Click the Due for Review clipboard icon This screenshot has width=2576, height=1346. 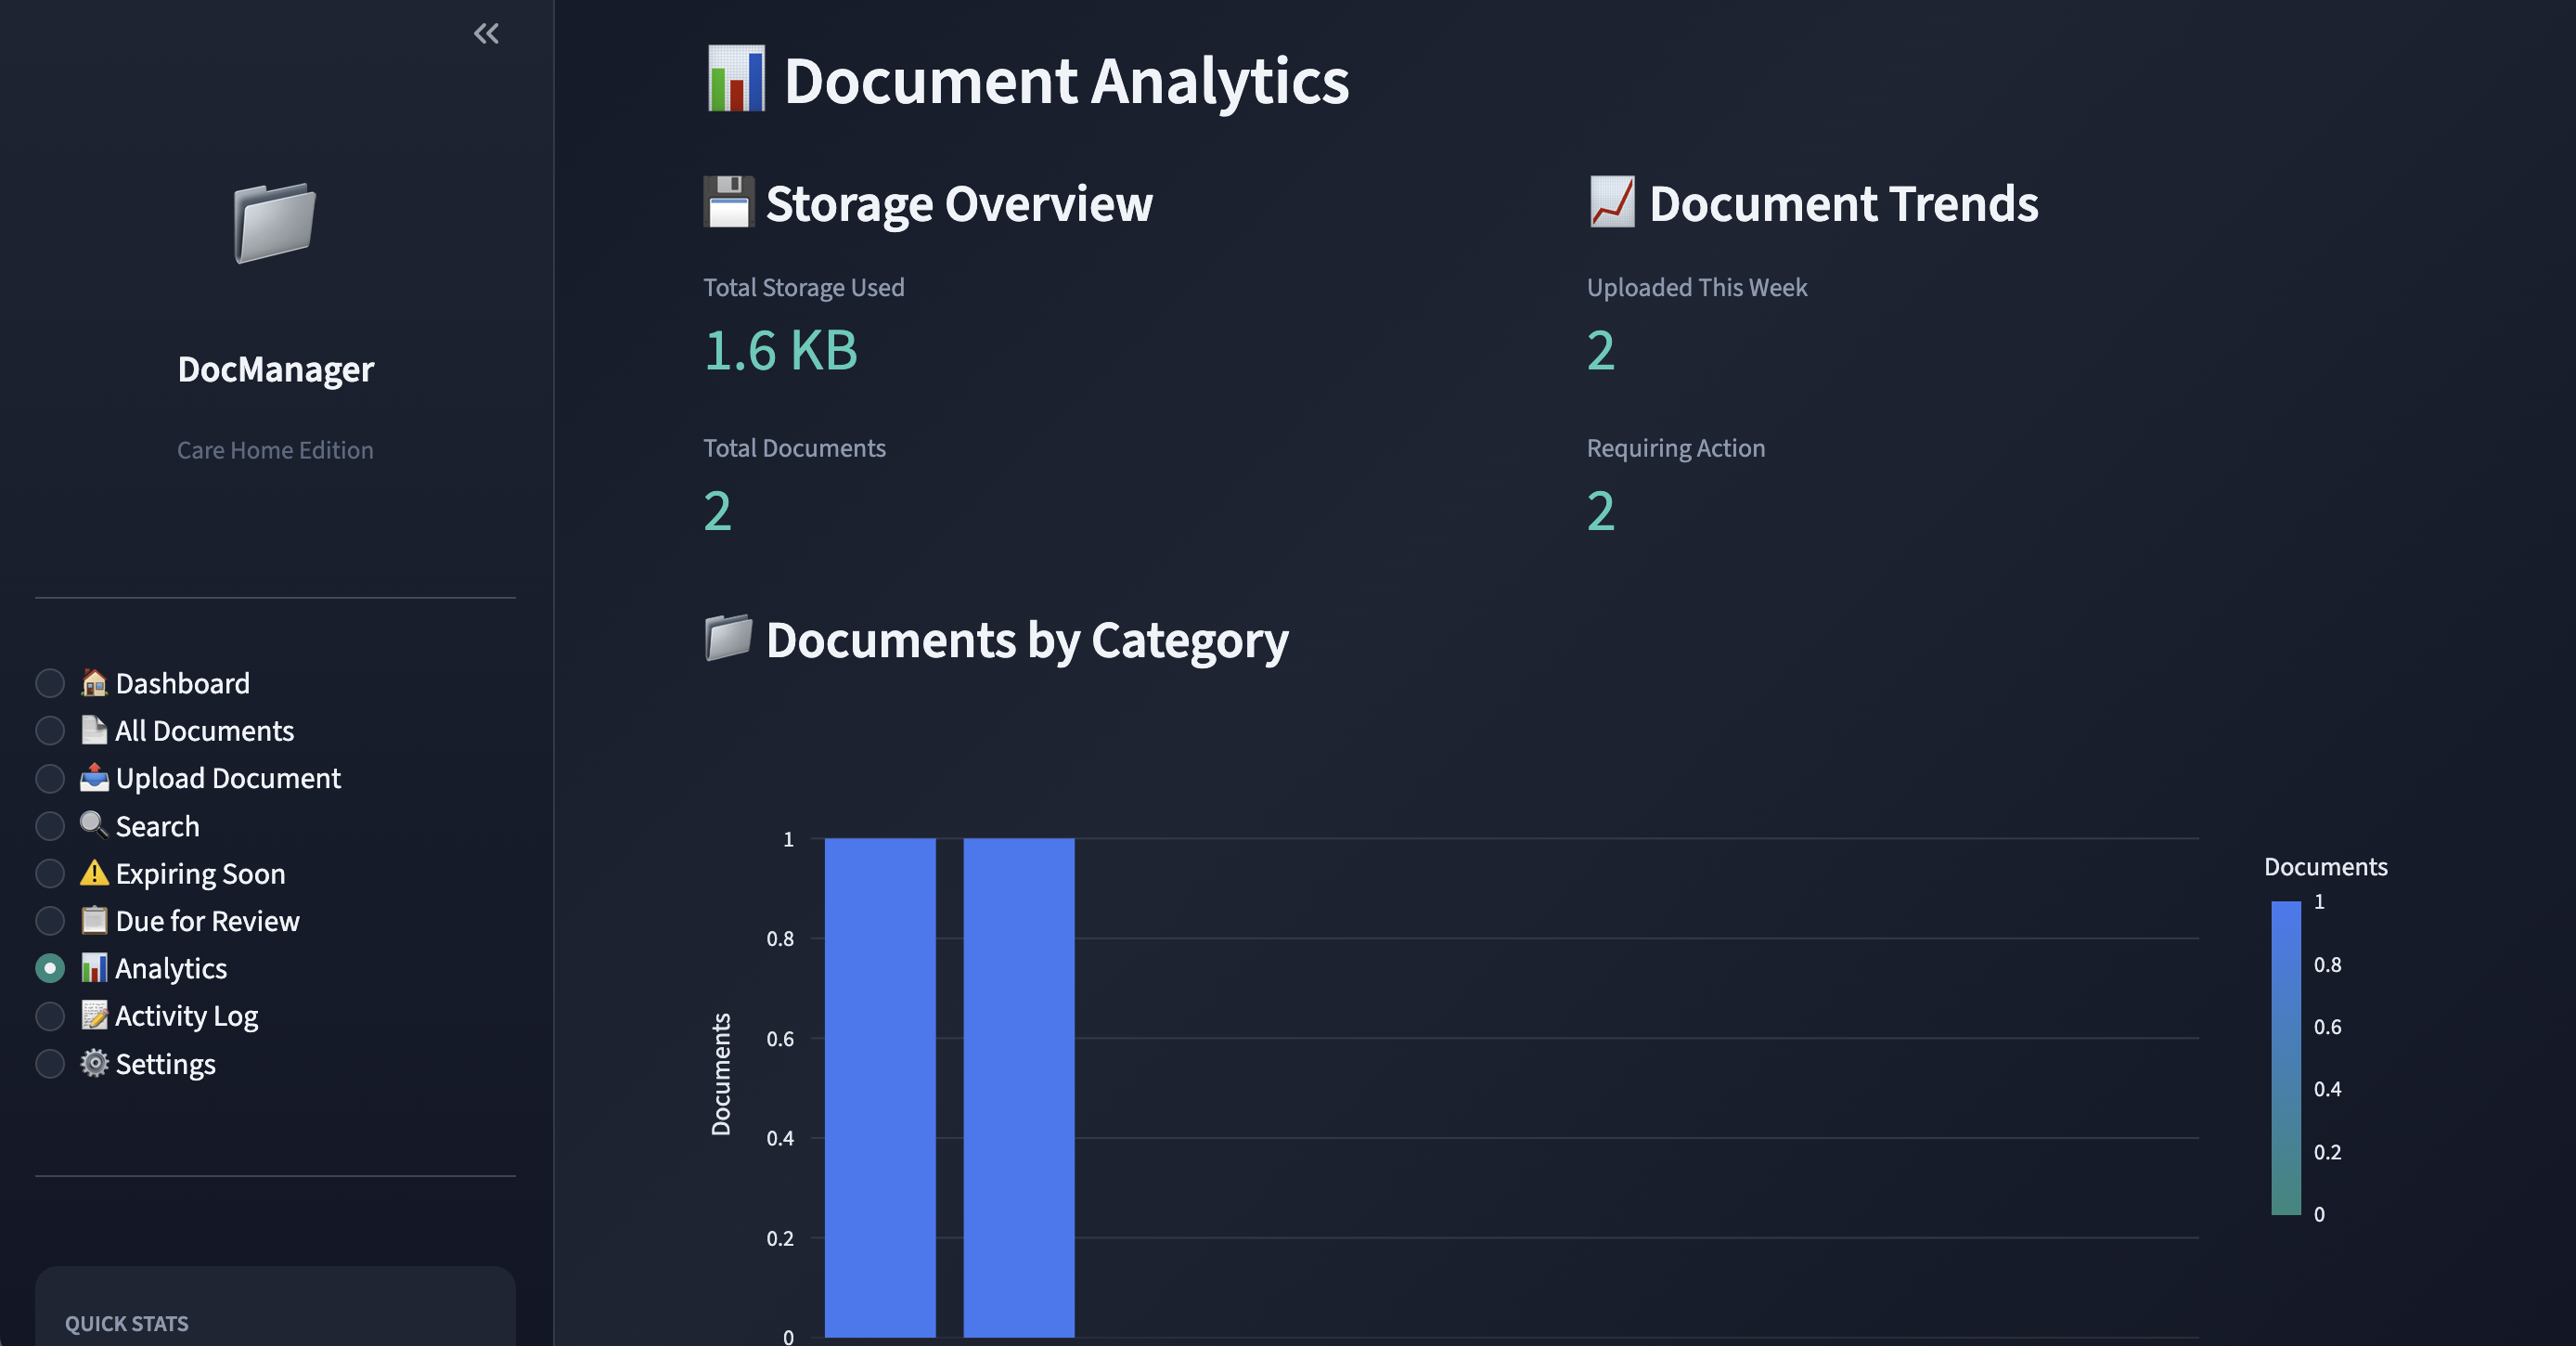[x=94, y=920]
